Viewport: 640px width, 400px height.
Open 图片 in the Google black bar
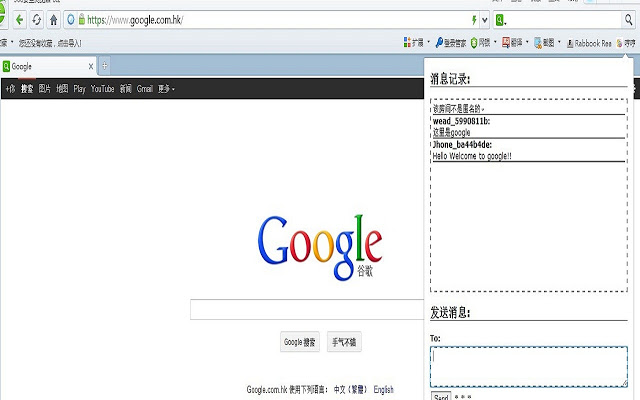pos(44,89)
